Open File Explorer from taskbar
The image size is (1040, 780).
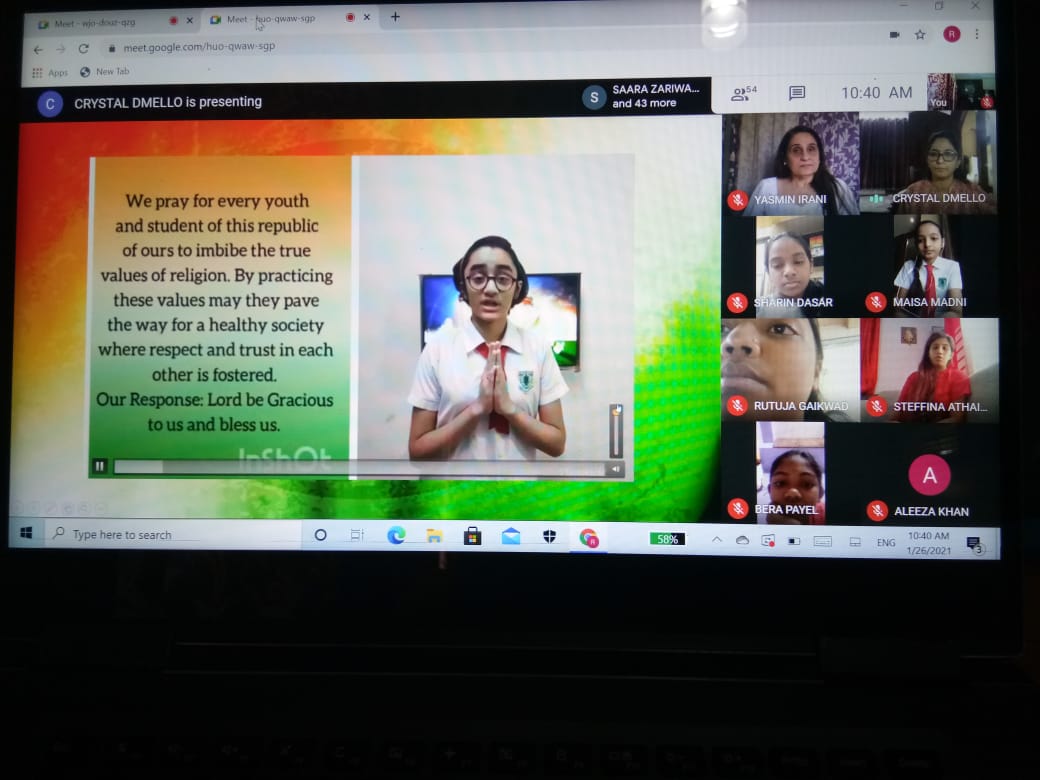[x=434, y=536]
